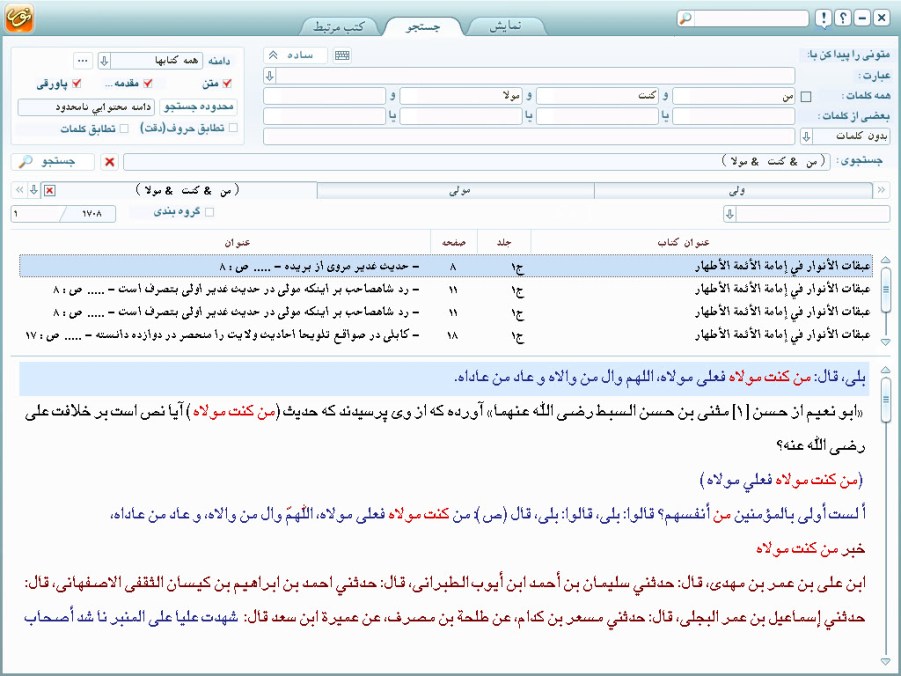The image size is (901, 676).
Task: Click the جلد column header
Action: 504,243
